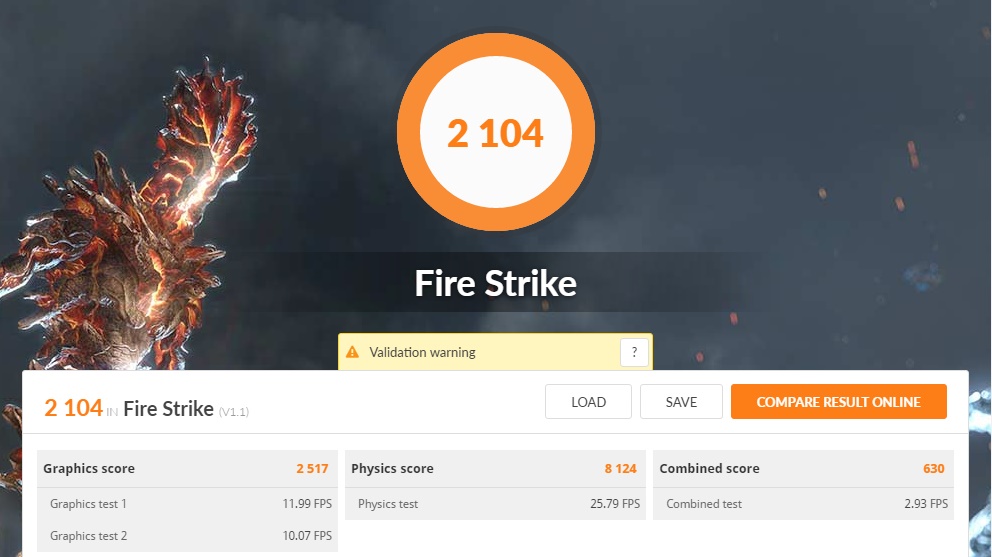The height and width of the screenshot is (557, 992).
Task: Click the 2 517 graphics score value
Action: (313, 468)
